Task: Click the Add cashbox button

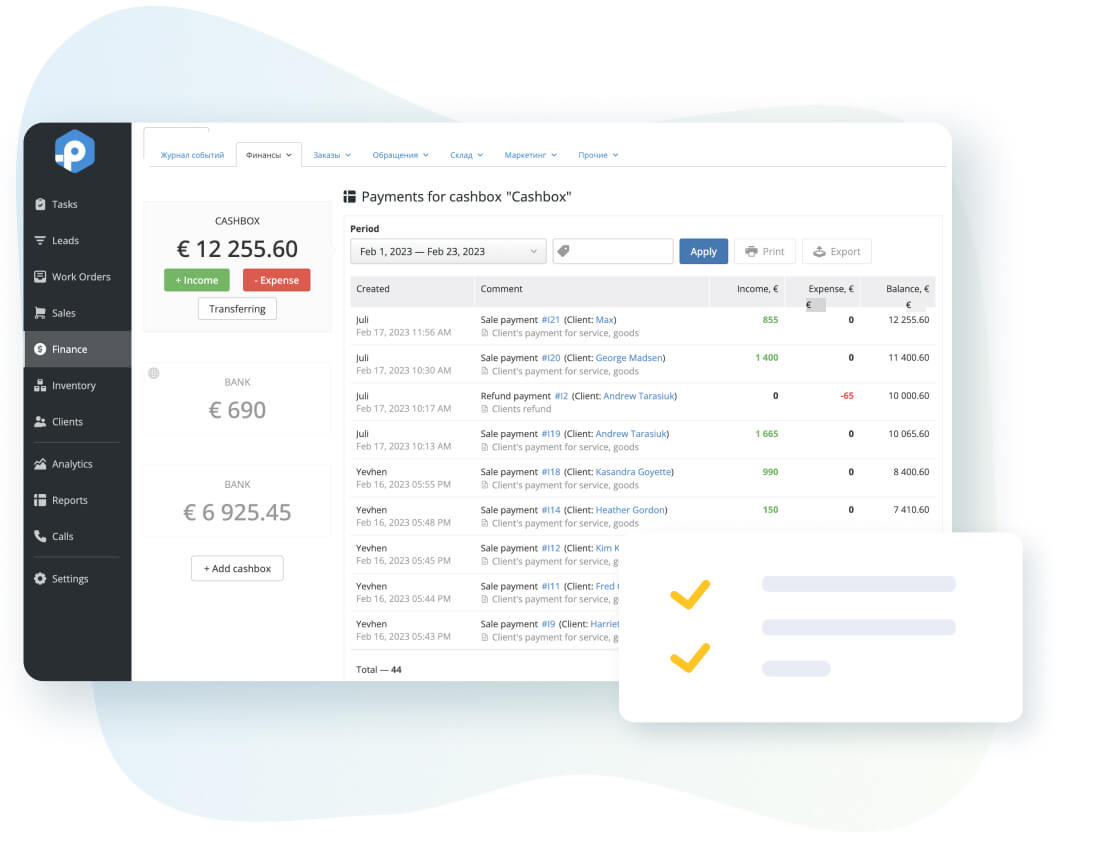Action: pyautogui.click(x=237, y=568)
